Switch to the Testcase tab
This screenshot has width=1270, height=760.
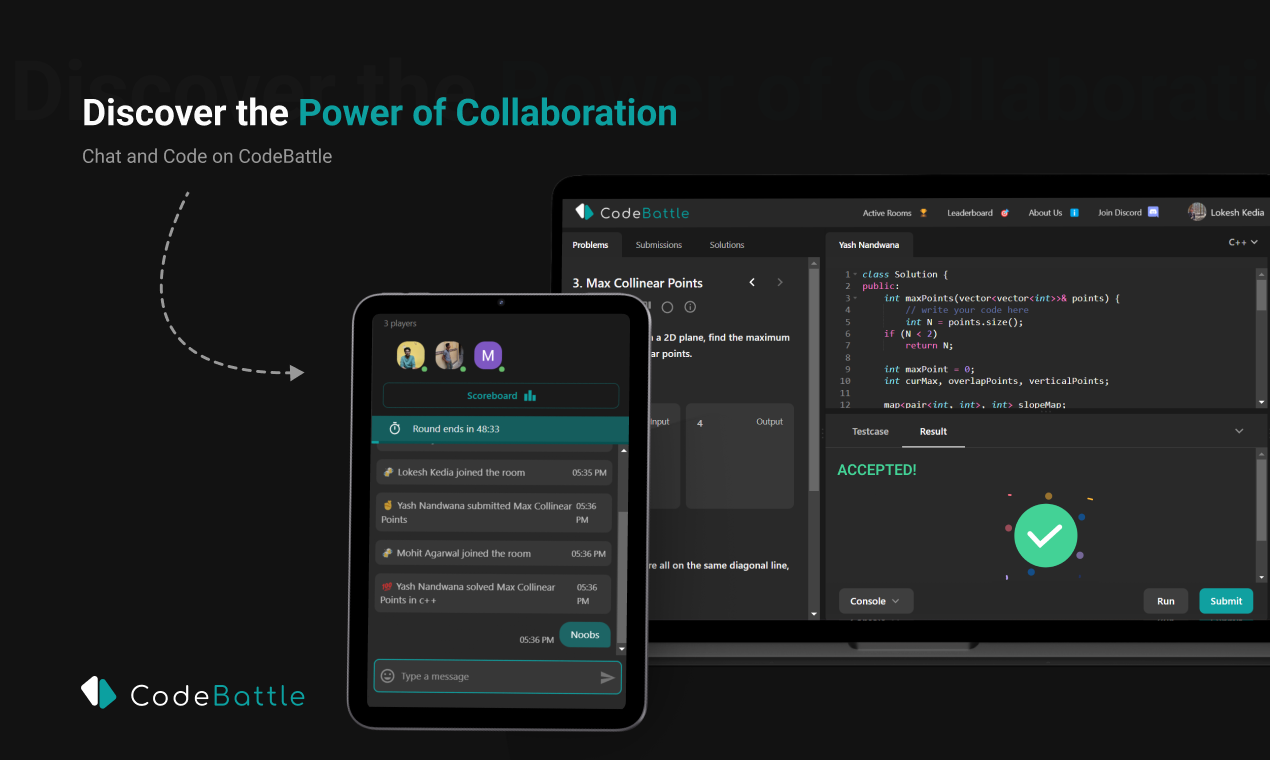(870, 431)
